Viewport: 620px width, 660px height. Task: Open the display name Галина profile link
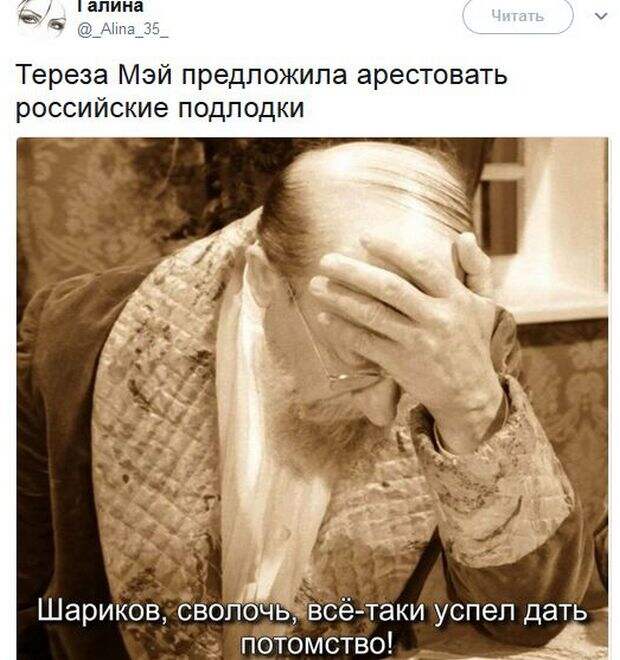click(x=111, y=6)
